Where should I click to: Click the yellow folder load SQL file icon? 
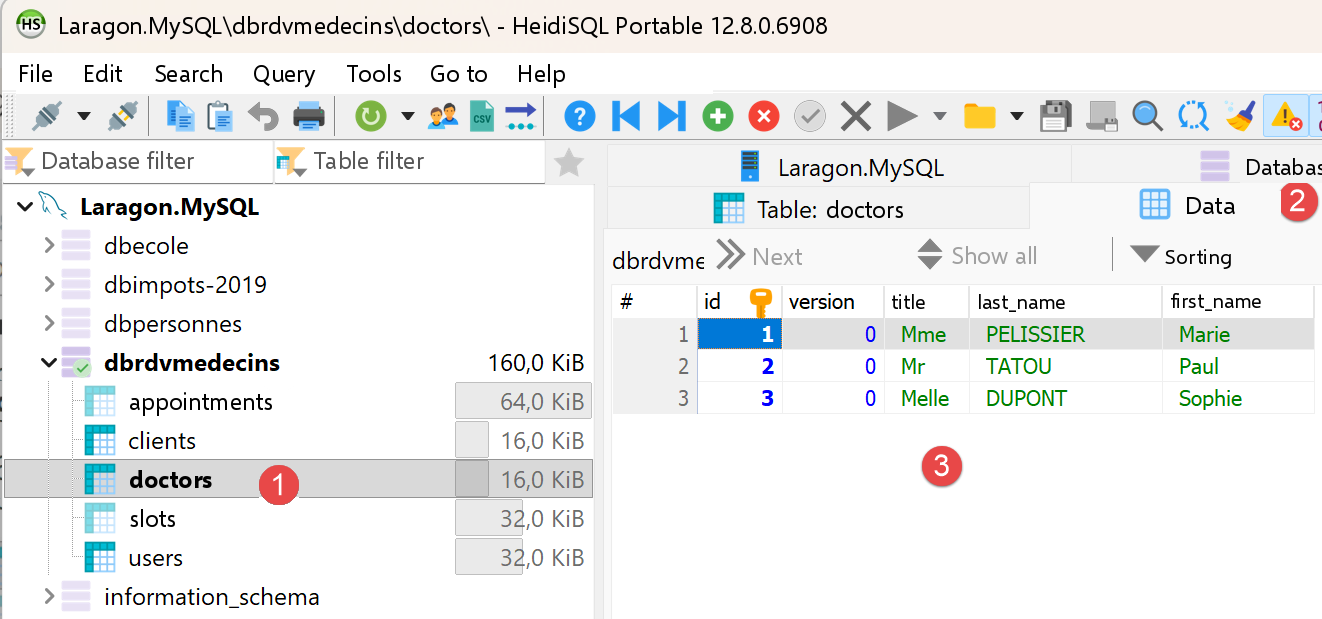coord(980,116)
